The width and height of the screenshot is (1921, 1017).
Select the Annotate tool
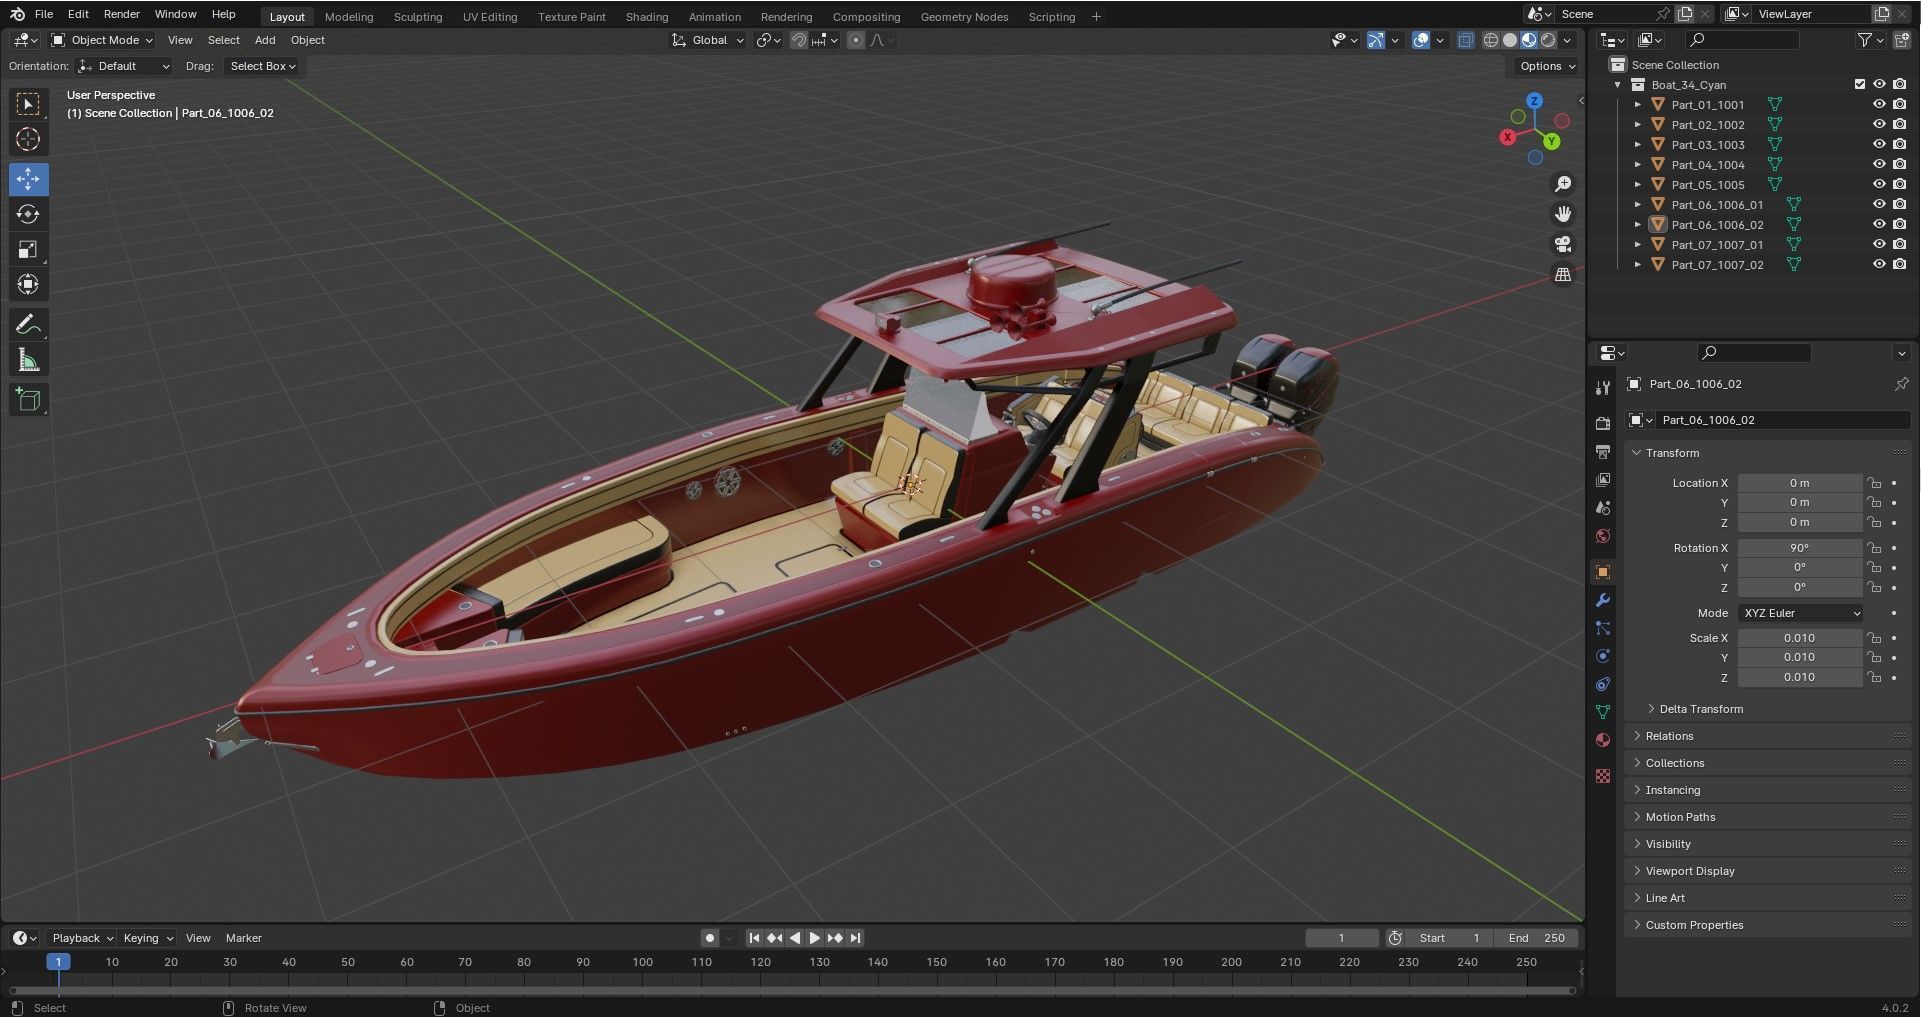pos(28,324)
